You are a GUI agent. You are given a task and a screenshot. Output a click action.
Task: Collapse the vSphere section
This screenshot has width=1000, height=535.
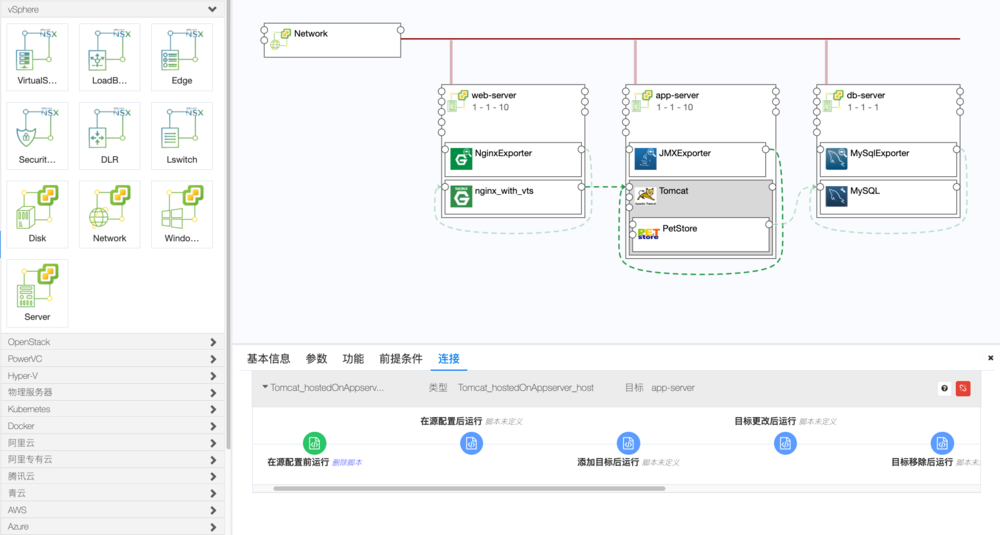(212, 10)
